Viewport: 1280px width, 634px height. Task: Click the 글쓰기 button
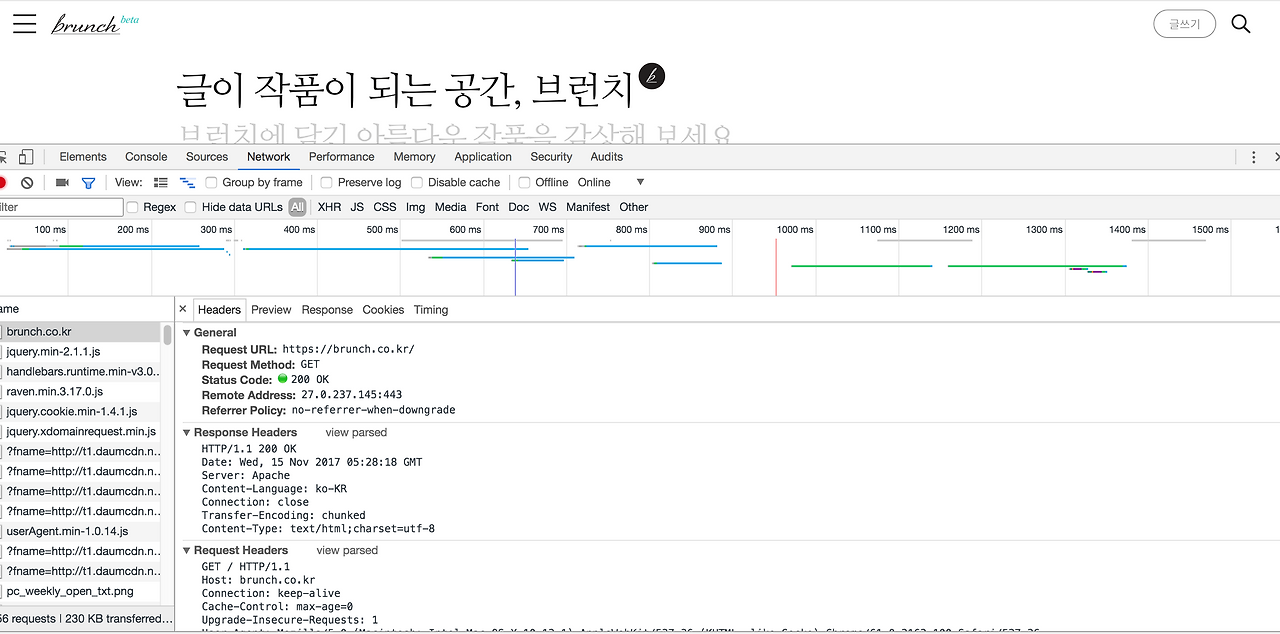1184,23
